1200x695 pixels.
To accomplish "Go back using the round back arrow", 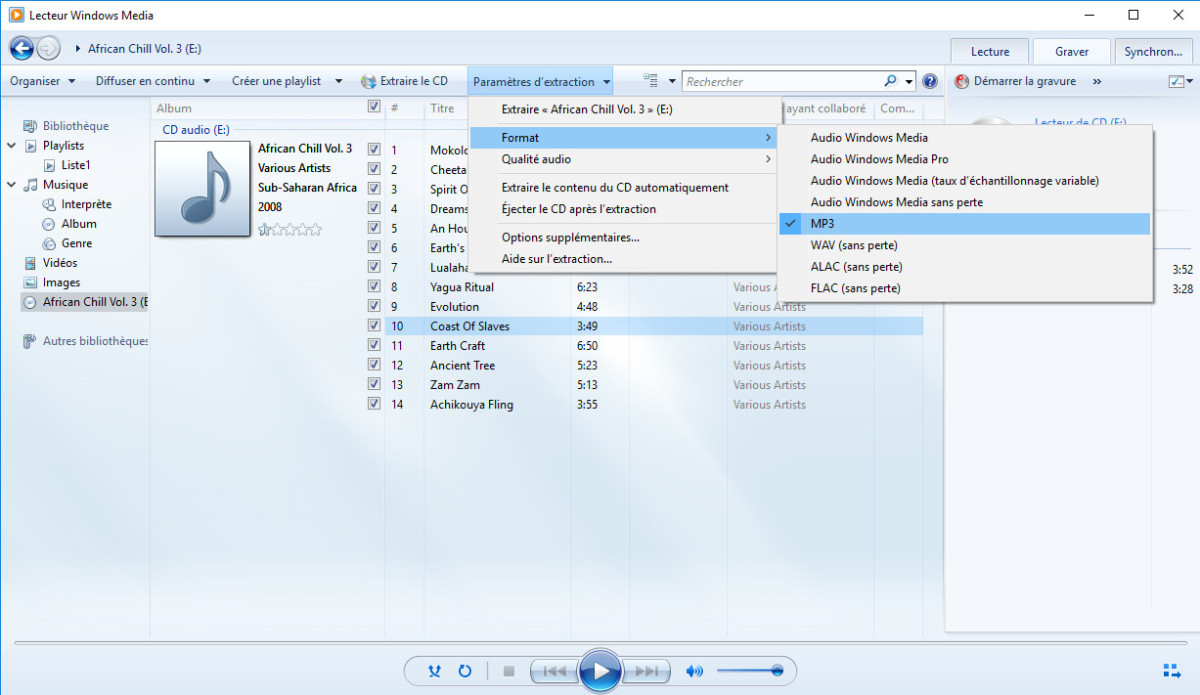I will [21, 48].
